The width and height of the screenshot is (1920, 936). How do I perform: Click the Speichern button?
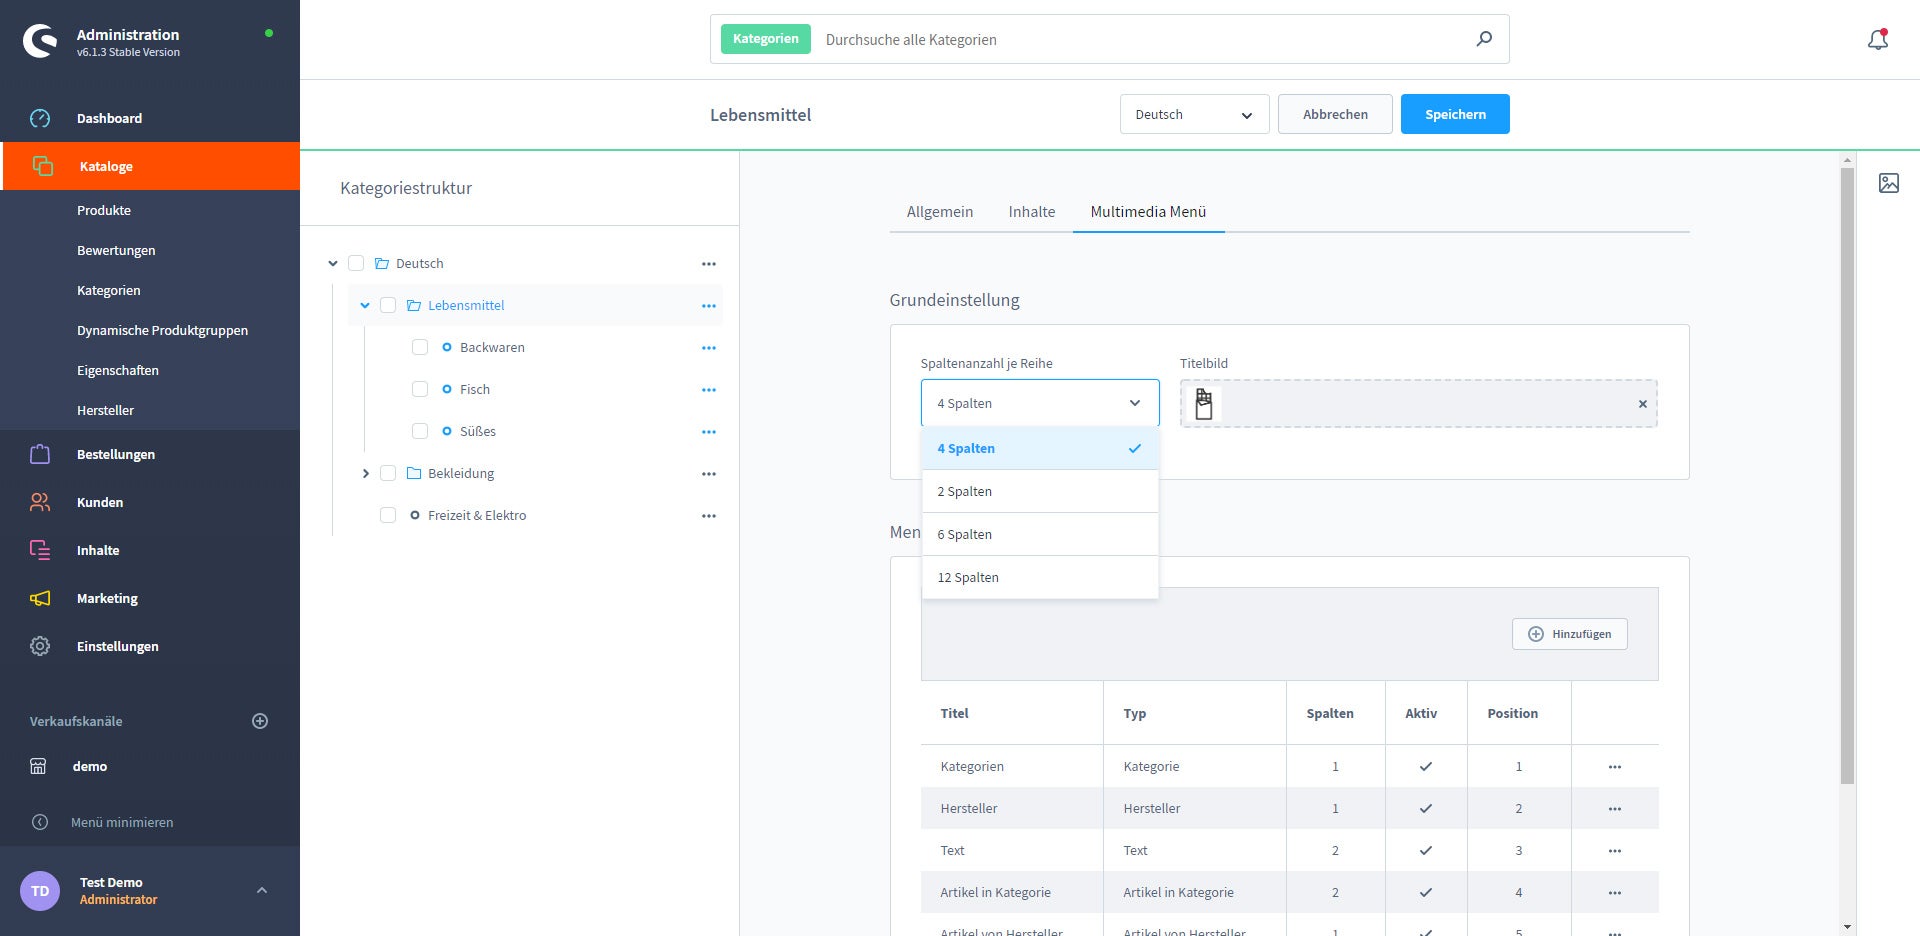click(1455, 114)
